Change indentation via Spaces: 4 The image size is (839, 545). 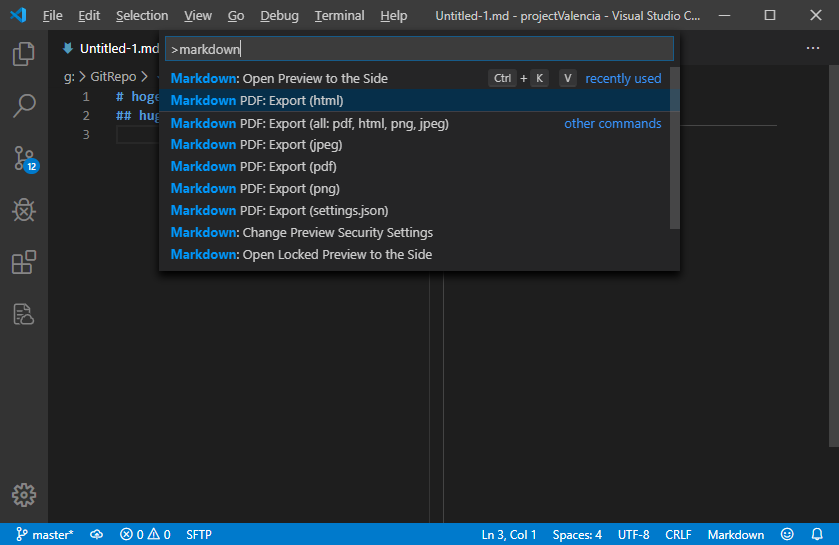577,534
